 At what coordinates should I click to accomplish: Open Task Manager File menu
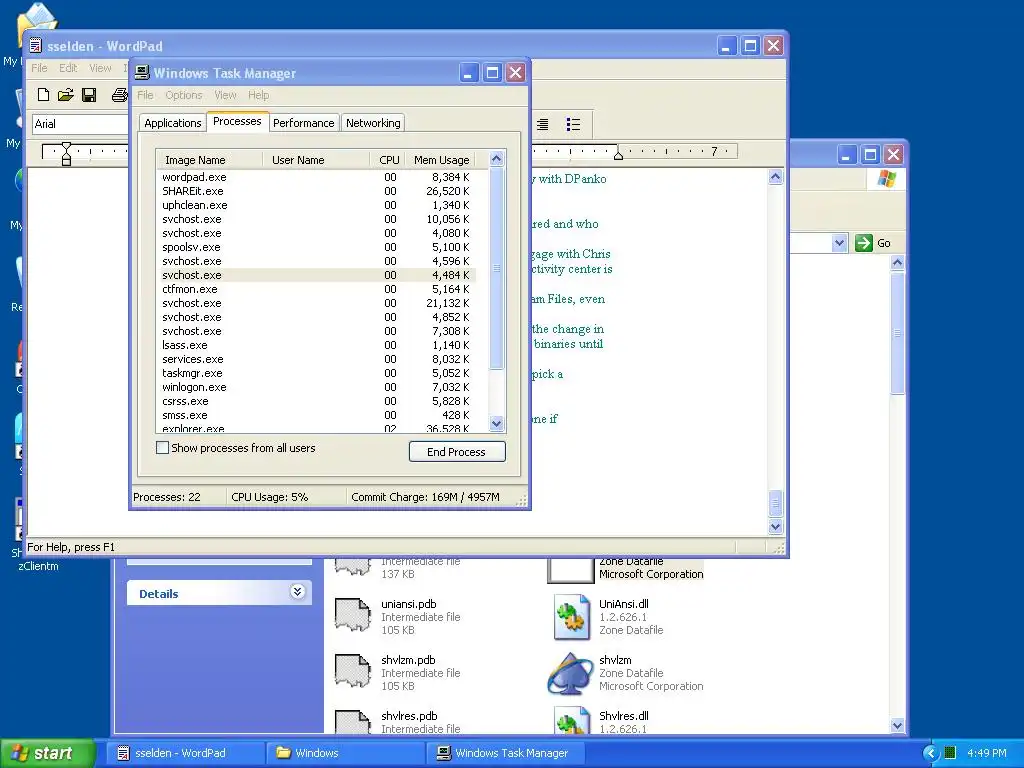pyautogui.click(x=145, y=95)
